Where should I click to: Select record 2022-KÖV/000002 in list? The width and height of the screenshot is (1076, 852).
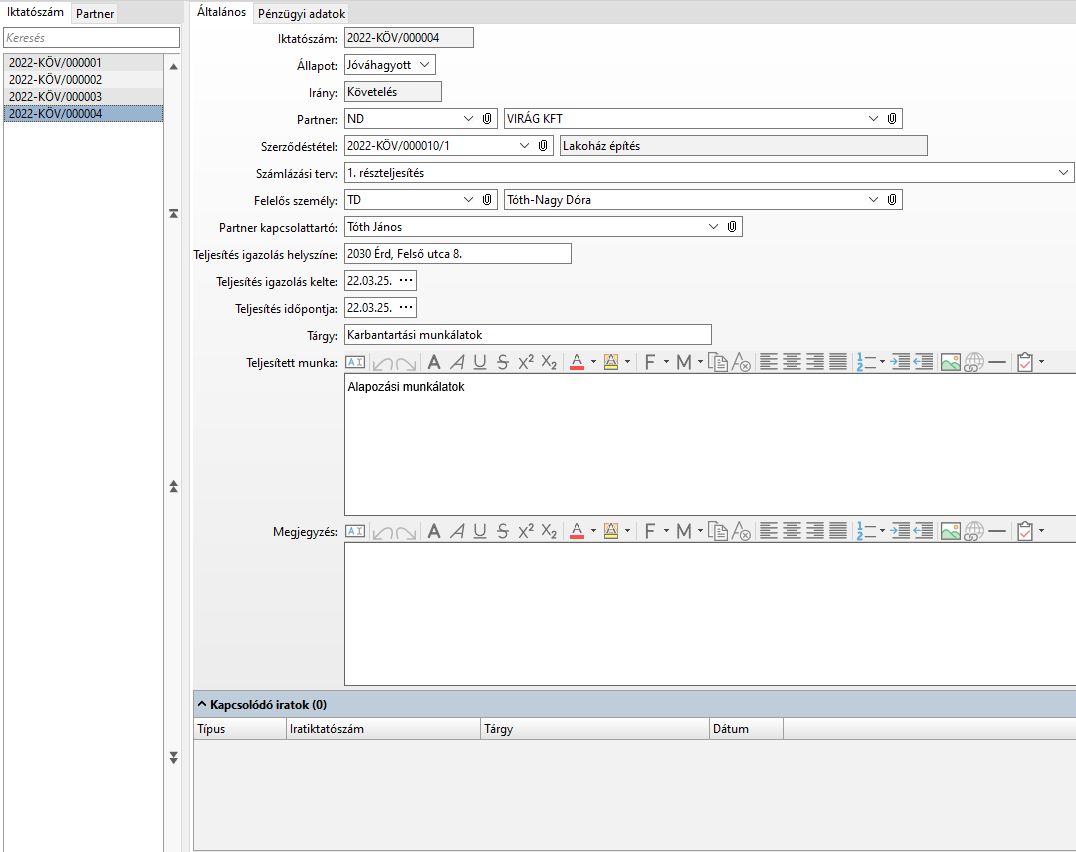click(x=56, y=79)
